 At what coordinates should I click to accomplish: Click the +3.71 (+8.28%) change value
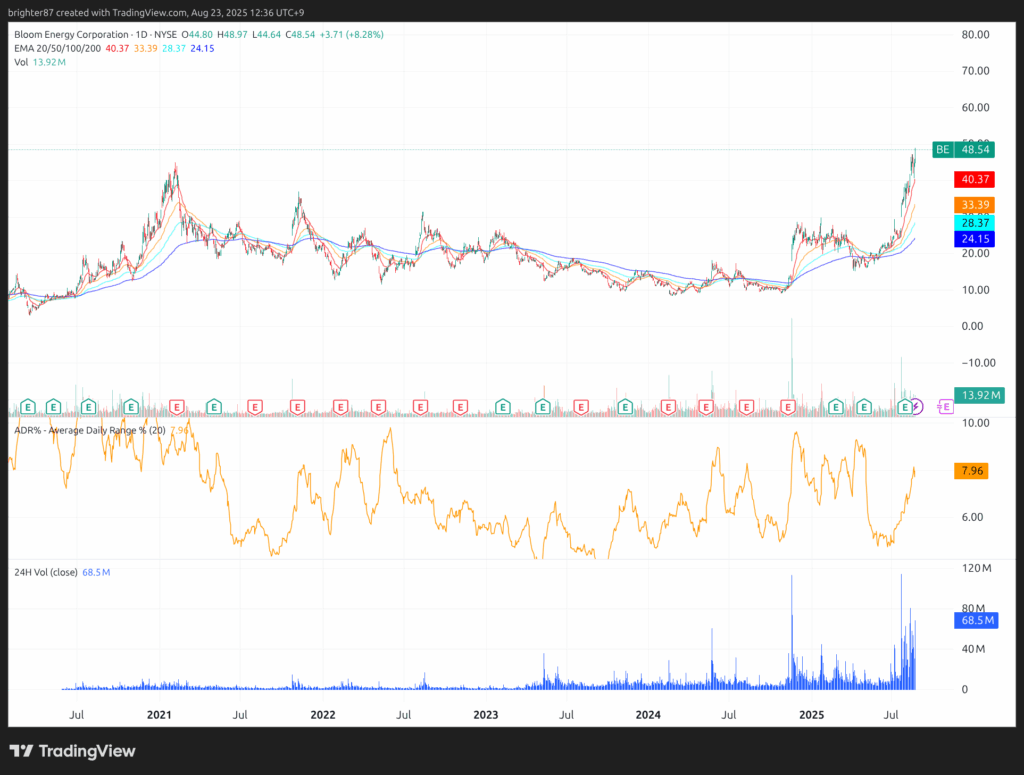351,35
